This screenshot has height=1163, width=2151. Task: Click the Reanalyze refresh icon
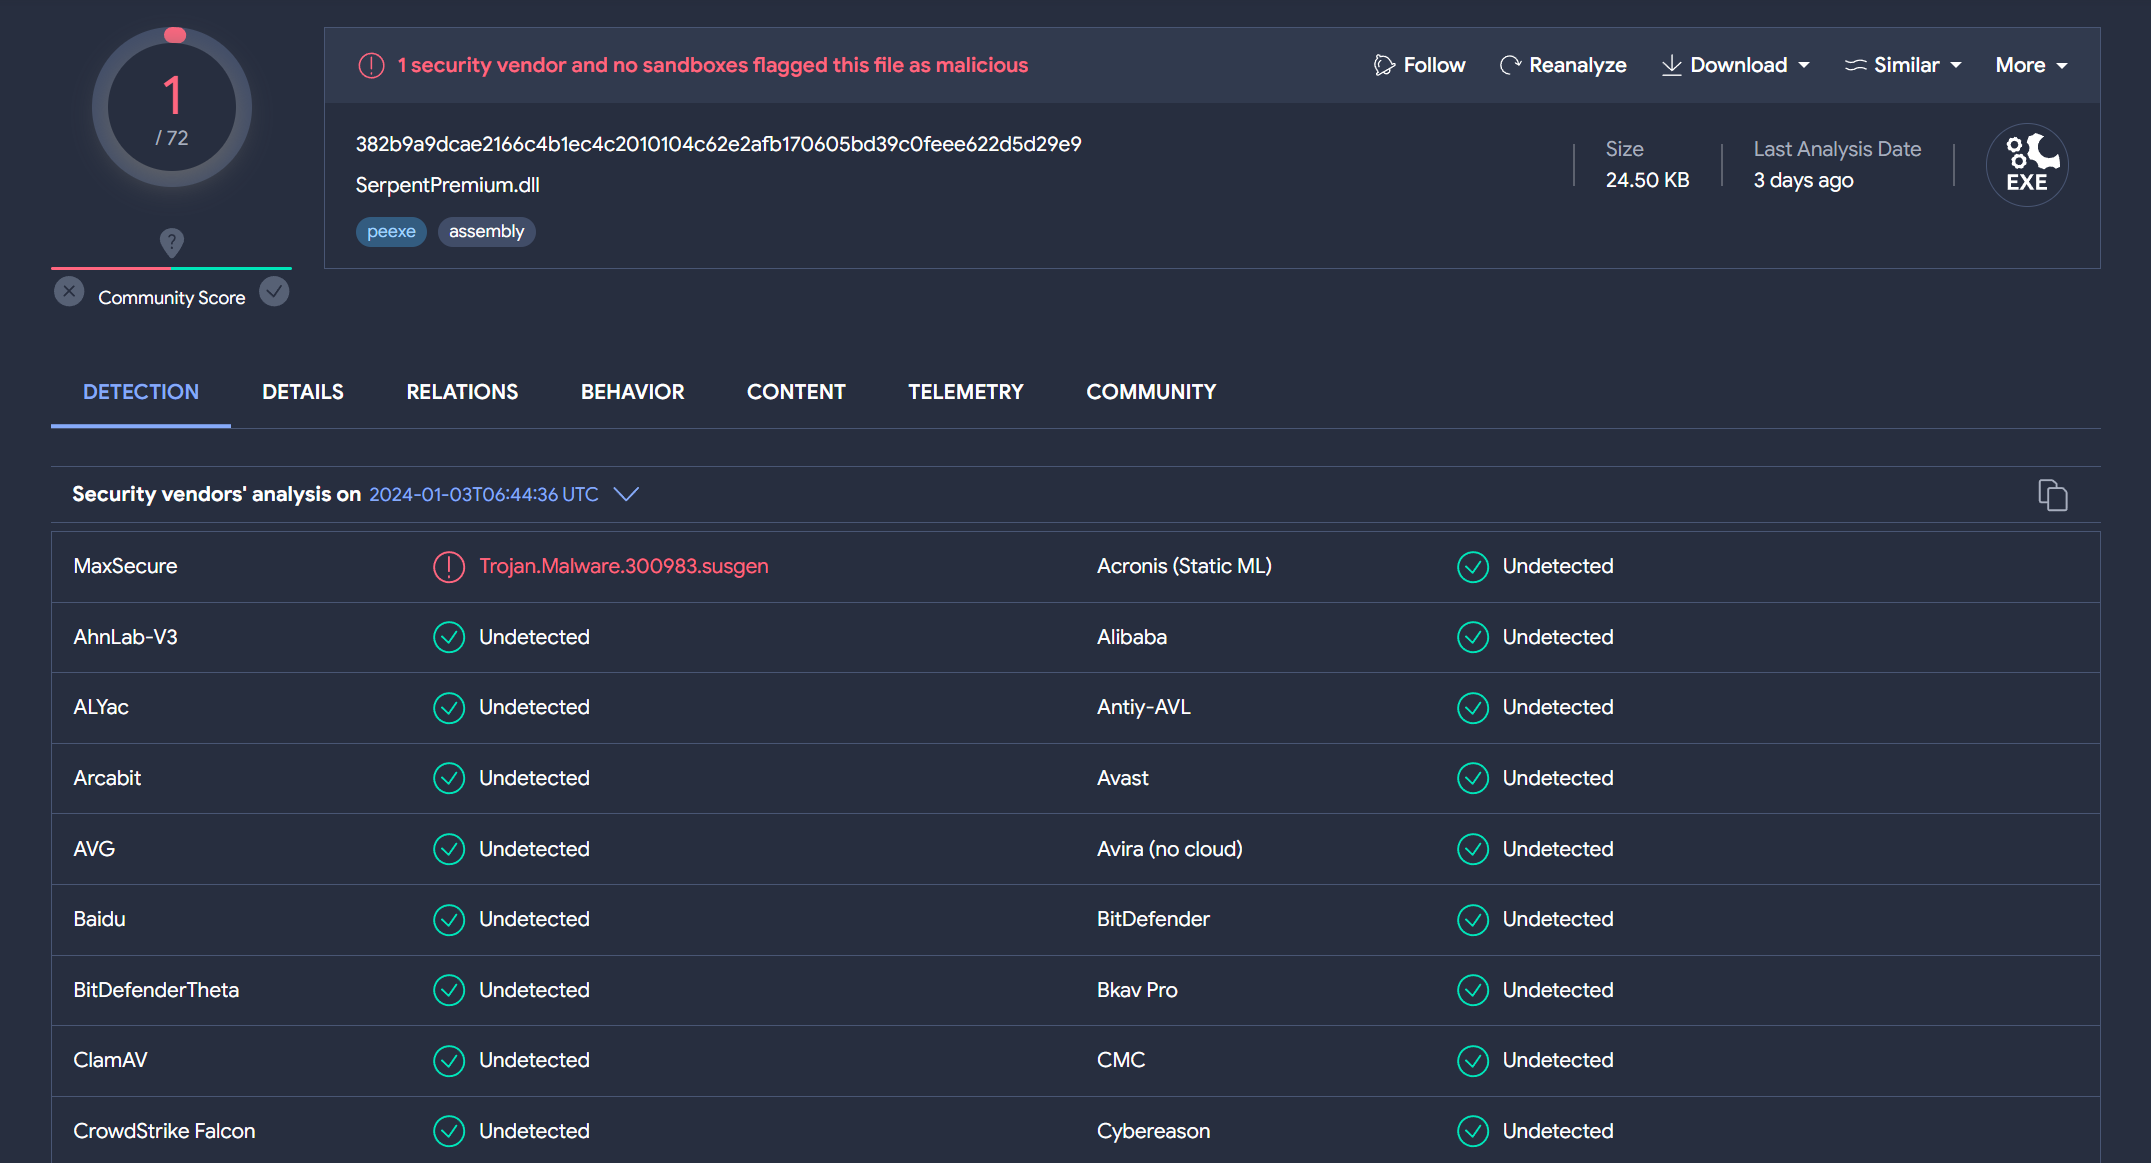(1510, 66)
